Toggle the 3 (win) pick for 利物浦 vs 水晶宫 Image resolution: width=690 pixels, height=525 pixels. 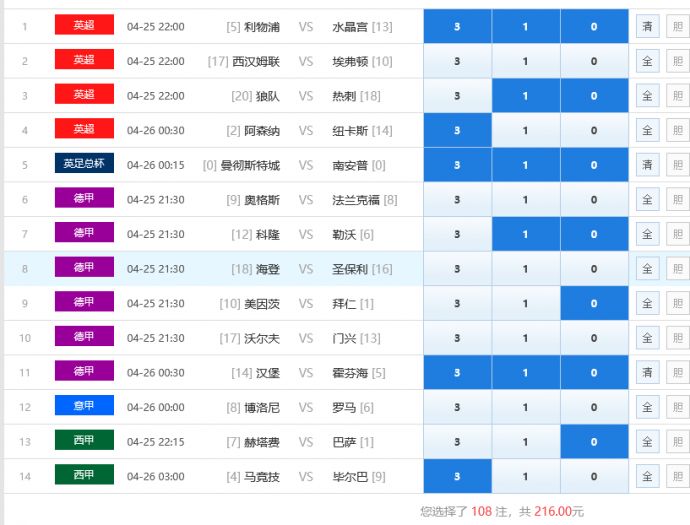457,26
